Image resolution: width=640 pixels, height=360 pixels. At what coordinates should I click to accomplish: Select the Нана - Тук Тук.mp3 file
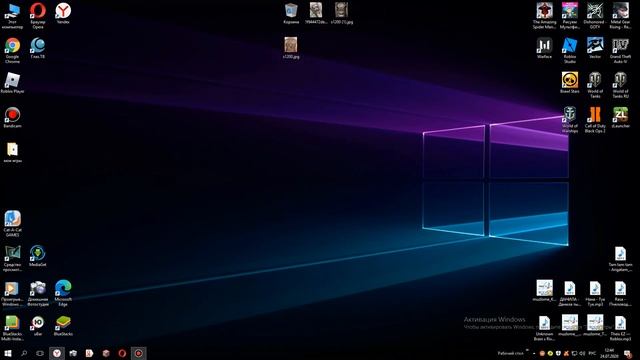point(595,293)
